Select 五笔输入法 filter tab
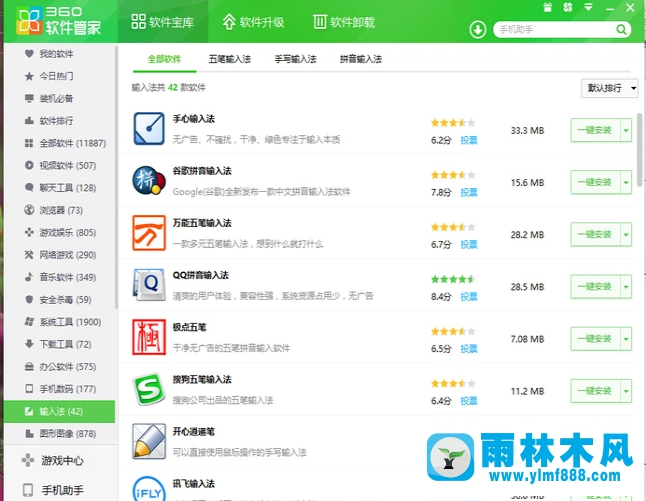This screenshot has height=501, width=646. tap(229, 59)
